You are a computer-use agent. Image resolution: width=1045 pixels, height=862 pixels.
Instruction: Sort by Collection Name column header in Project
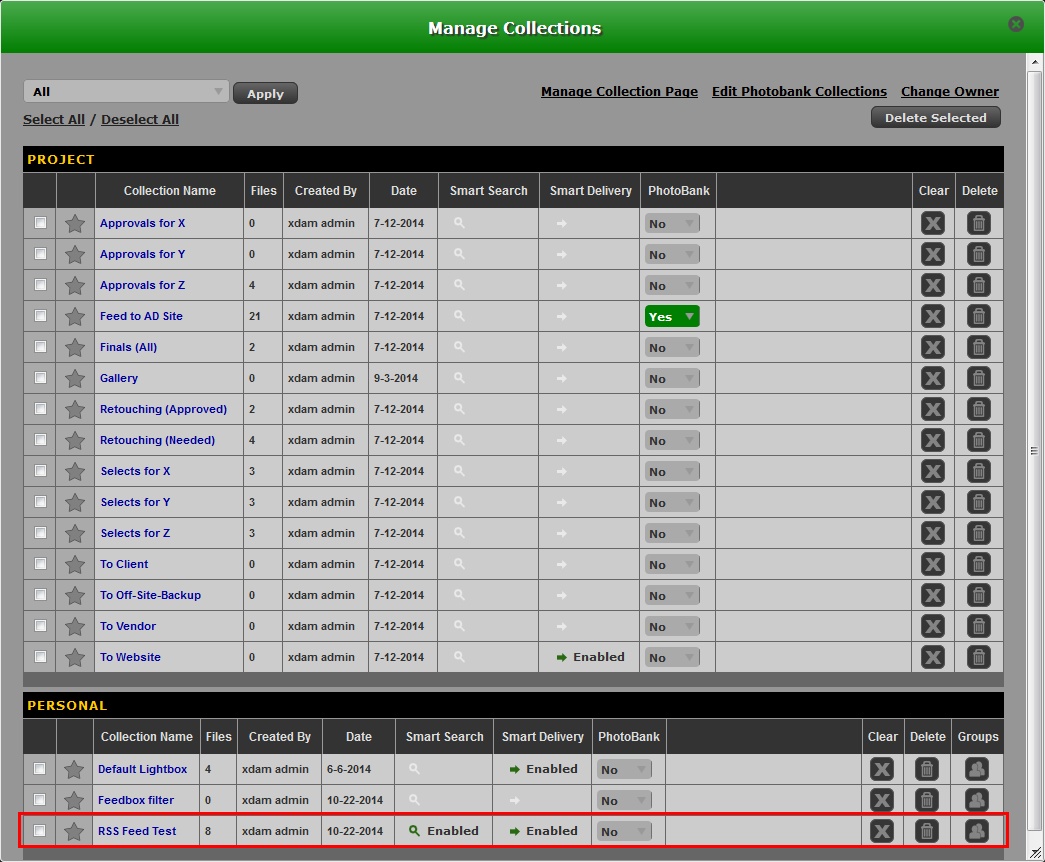[169, 191]
